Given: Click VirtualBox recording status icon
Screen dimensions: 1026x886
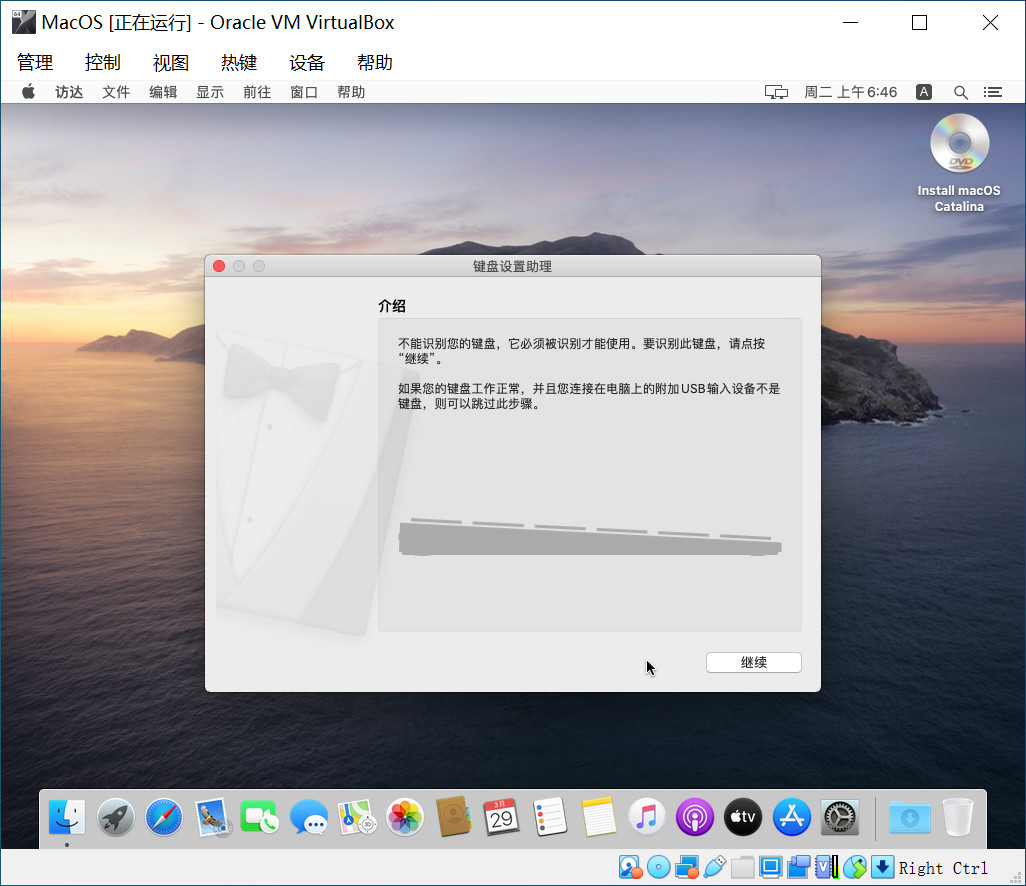Looking at the screenshot, I should click(x=798, y=868).
